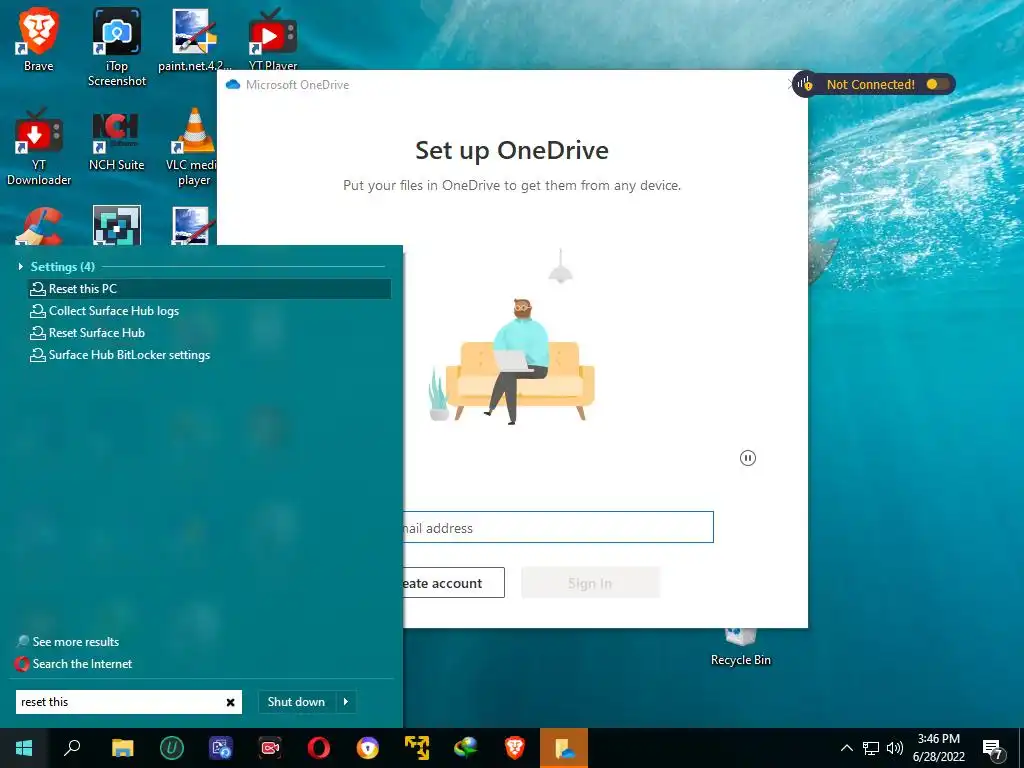
Task: Launch Brave from the taskbar
Action: point(515,748)
